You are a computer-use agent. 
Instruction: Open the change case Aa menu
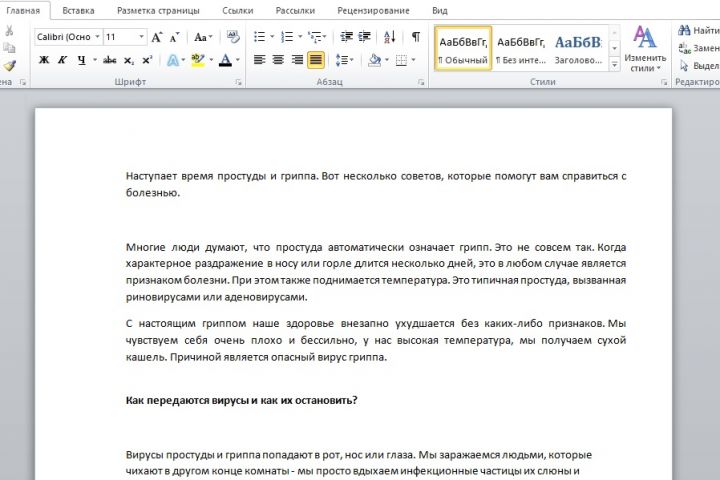click(x=203, y=37)
